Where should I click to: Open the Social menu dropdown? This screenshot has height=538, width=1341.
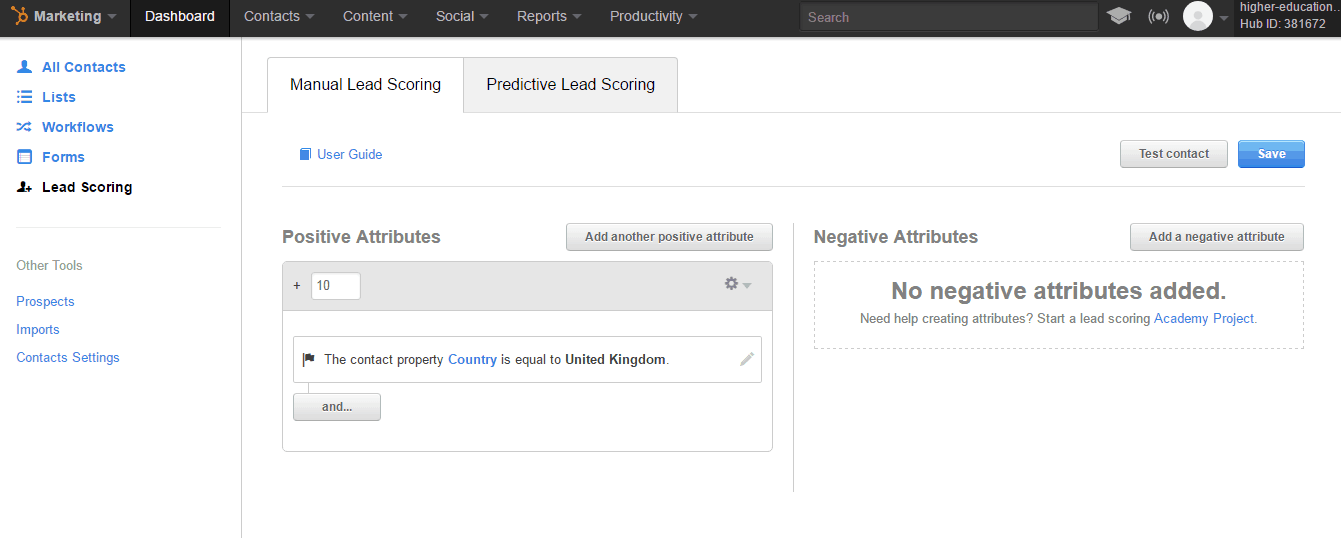462,16
